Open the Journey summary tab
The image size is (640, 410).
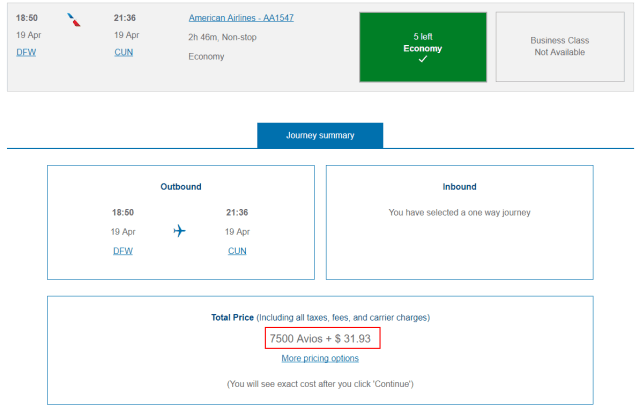[320, 135]
